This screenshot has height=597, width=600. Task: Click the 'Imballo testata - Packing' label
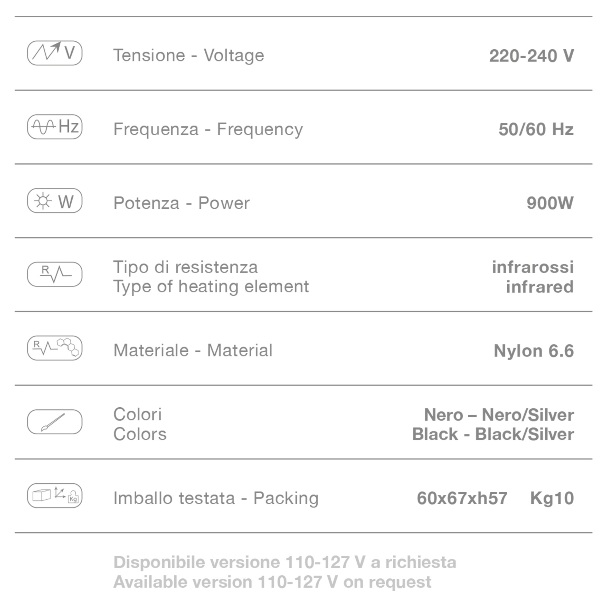click(216, 498)
